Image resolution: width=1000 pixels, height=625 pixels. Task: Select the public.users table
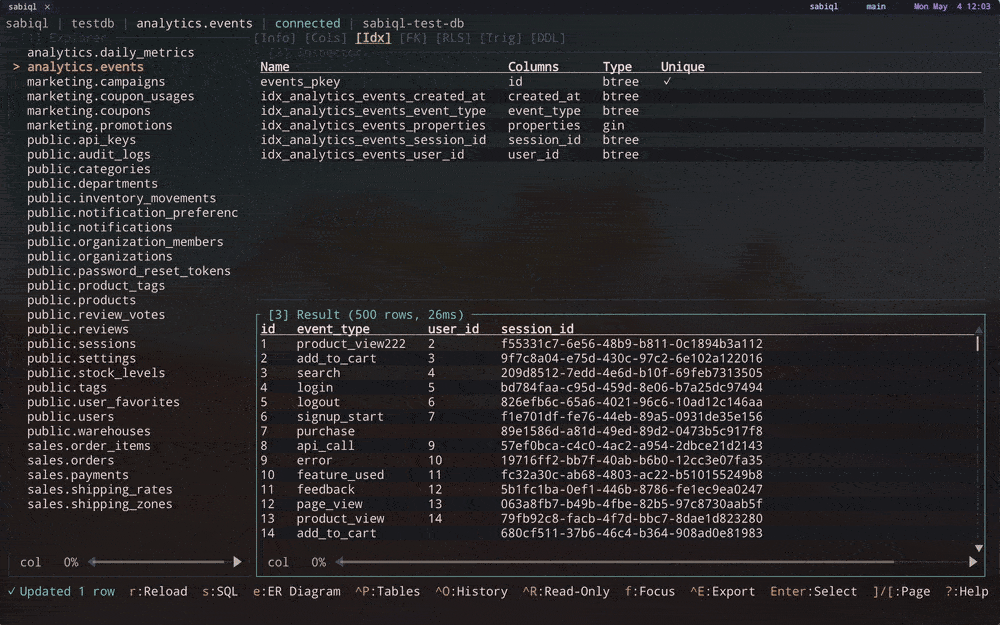click(x=70, y=416)
